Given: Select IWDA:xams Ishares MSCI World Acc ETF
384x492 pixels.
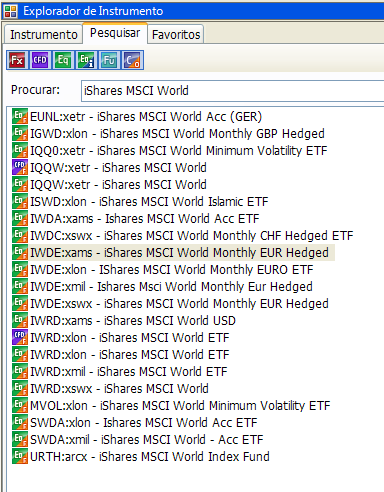Looking at the screenshot, I should (x=145, y=219).
